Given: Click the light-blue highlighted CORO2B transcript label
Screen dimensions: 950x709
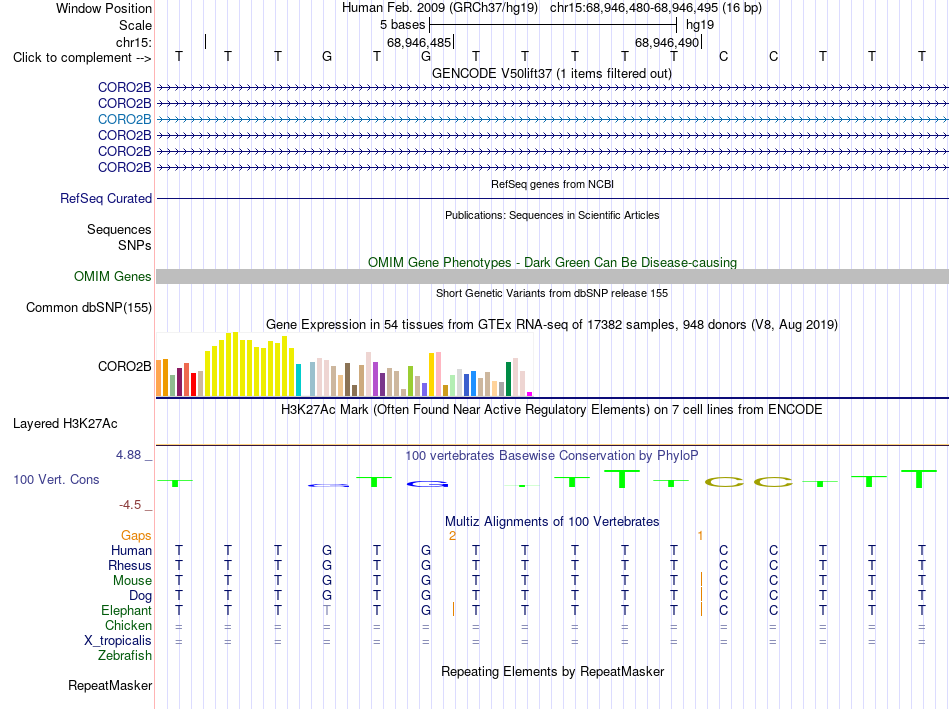Looking at the screenshot, I should pyautogui.click(x=124, y=119).
